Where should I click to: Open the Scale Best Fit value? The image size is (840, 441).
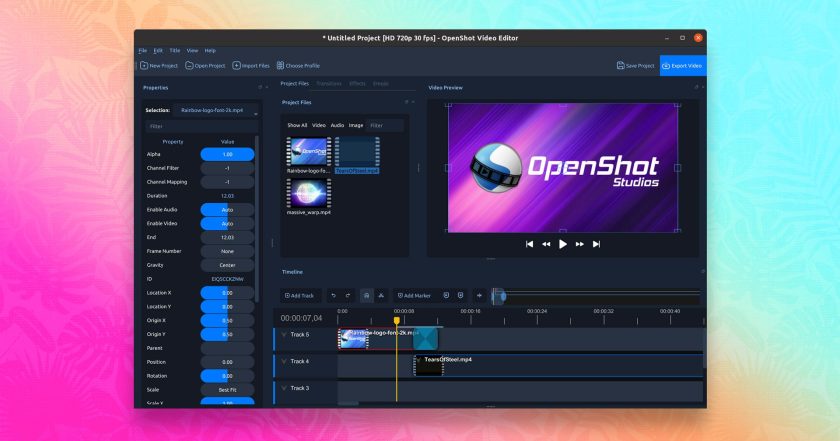(x=227, y=390)
